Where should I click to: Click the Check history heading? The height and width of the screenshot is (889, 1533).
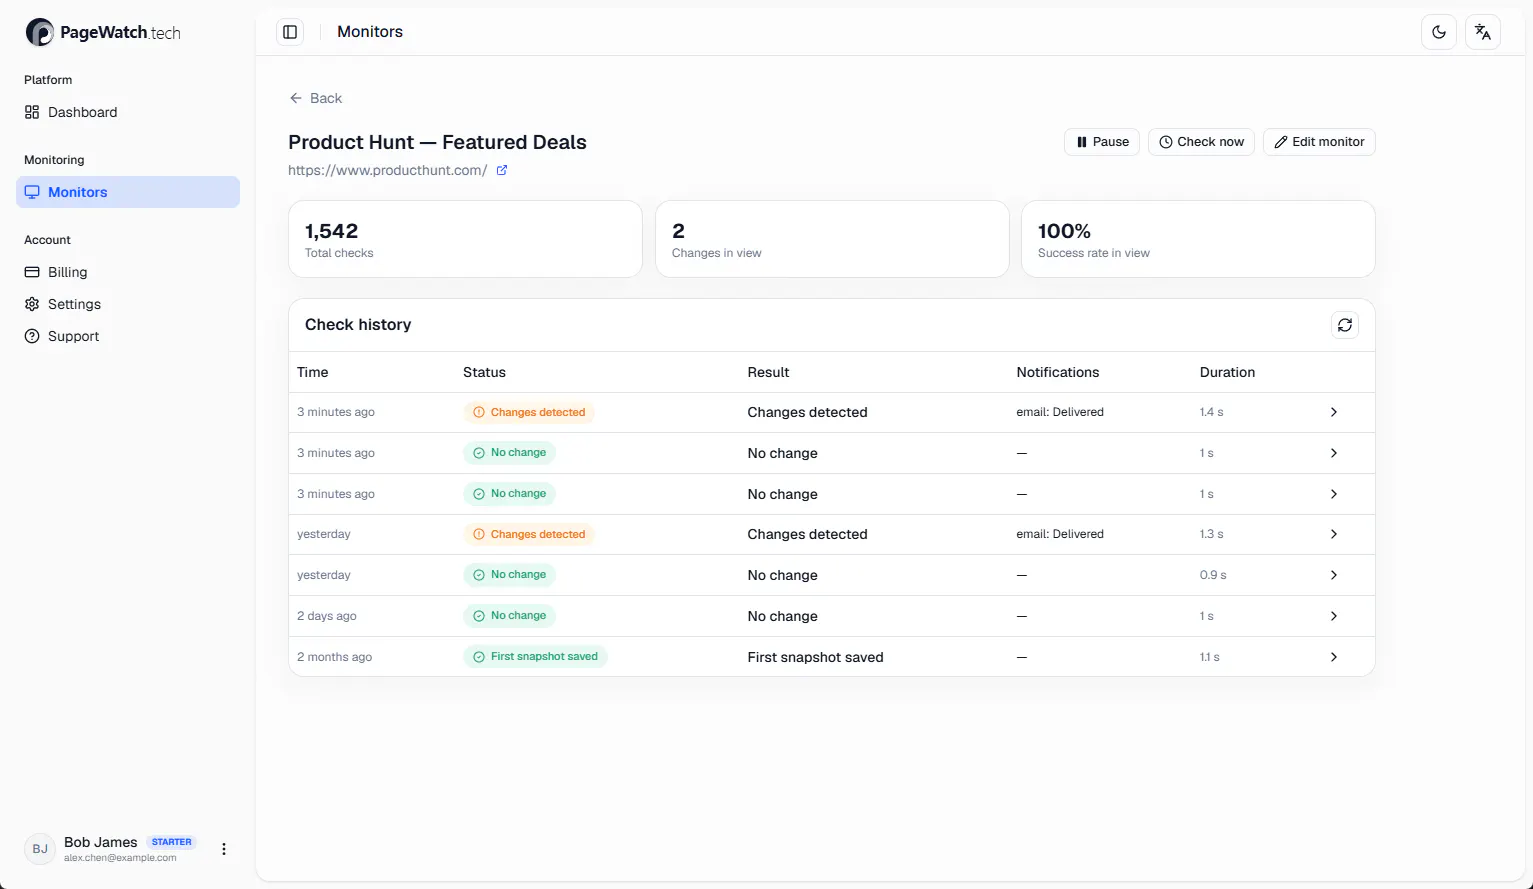coord(358,325)
